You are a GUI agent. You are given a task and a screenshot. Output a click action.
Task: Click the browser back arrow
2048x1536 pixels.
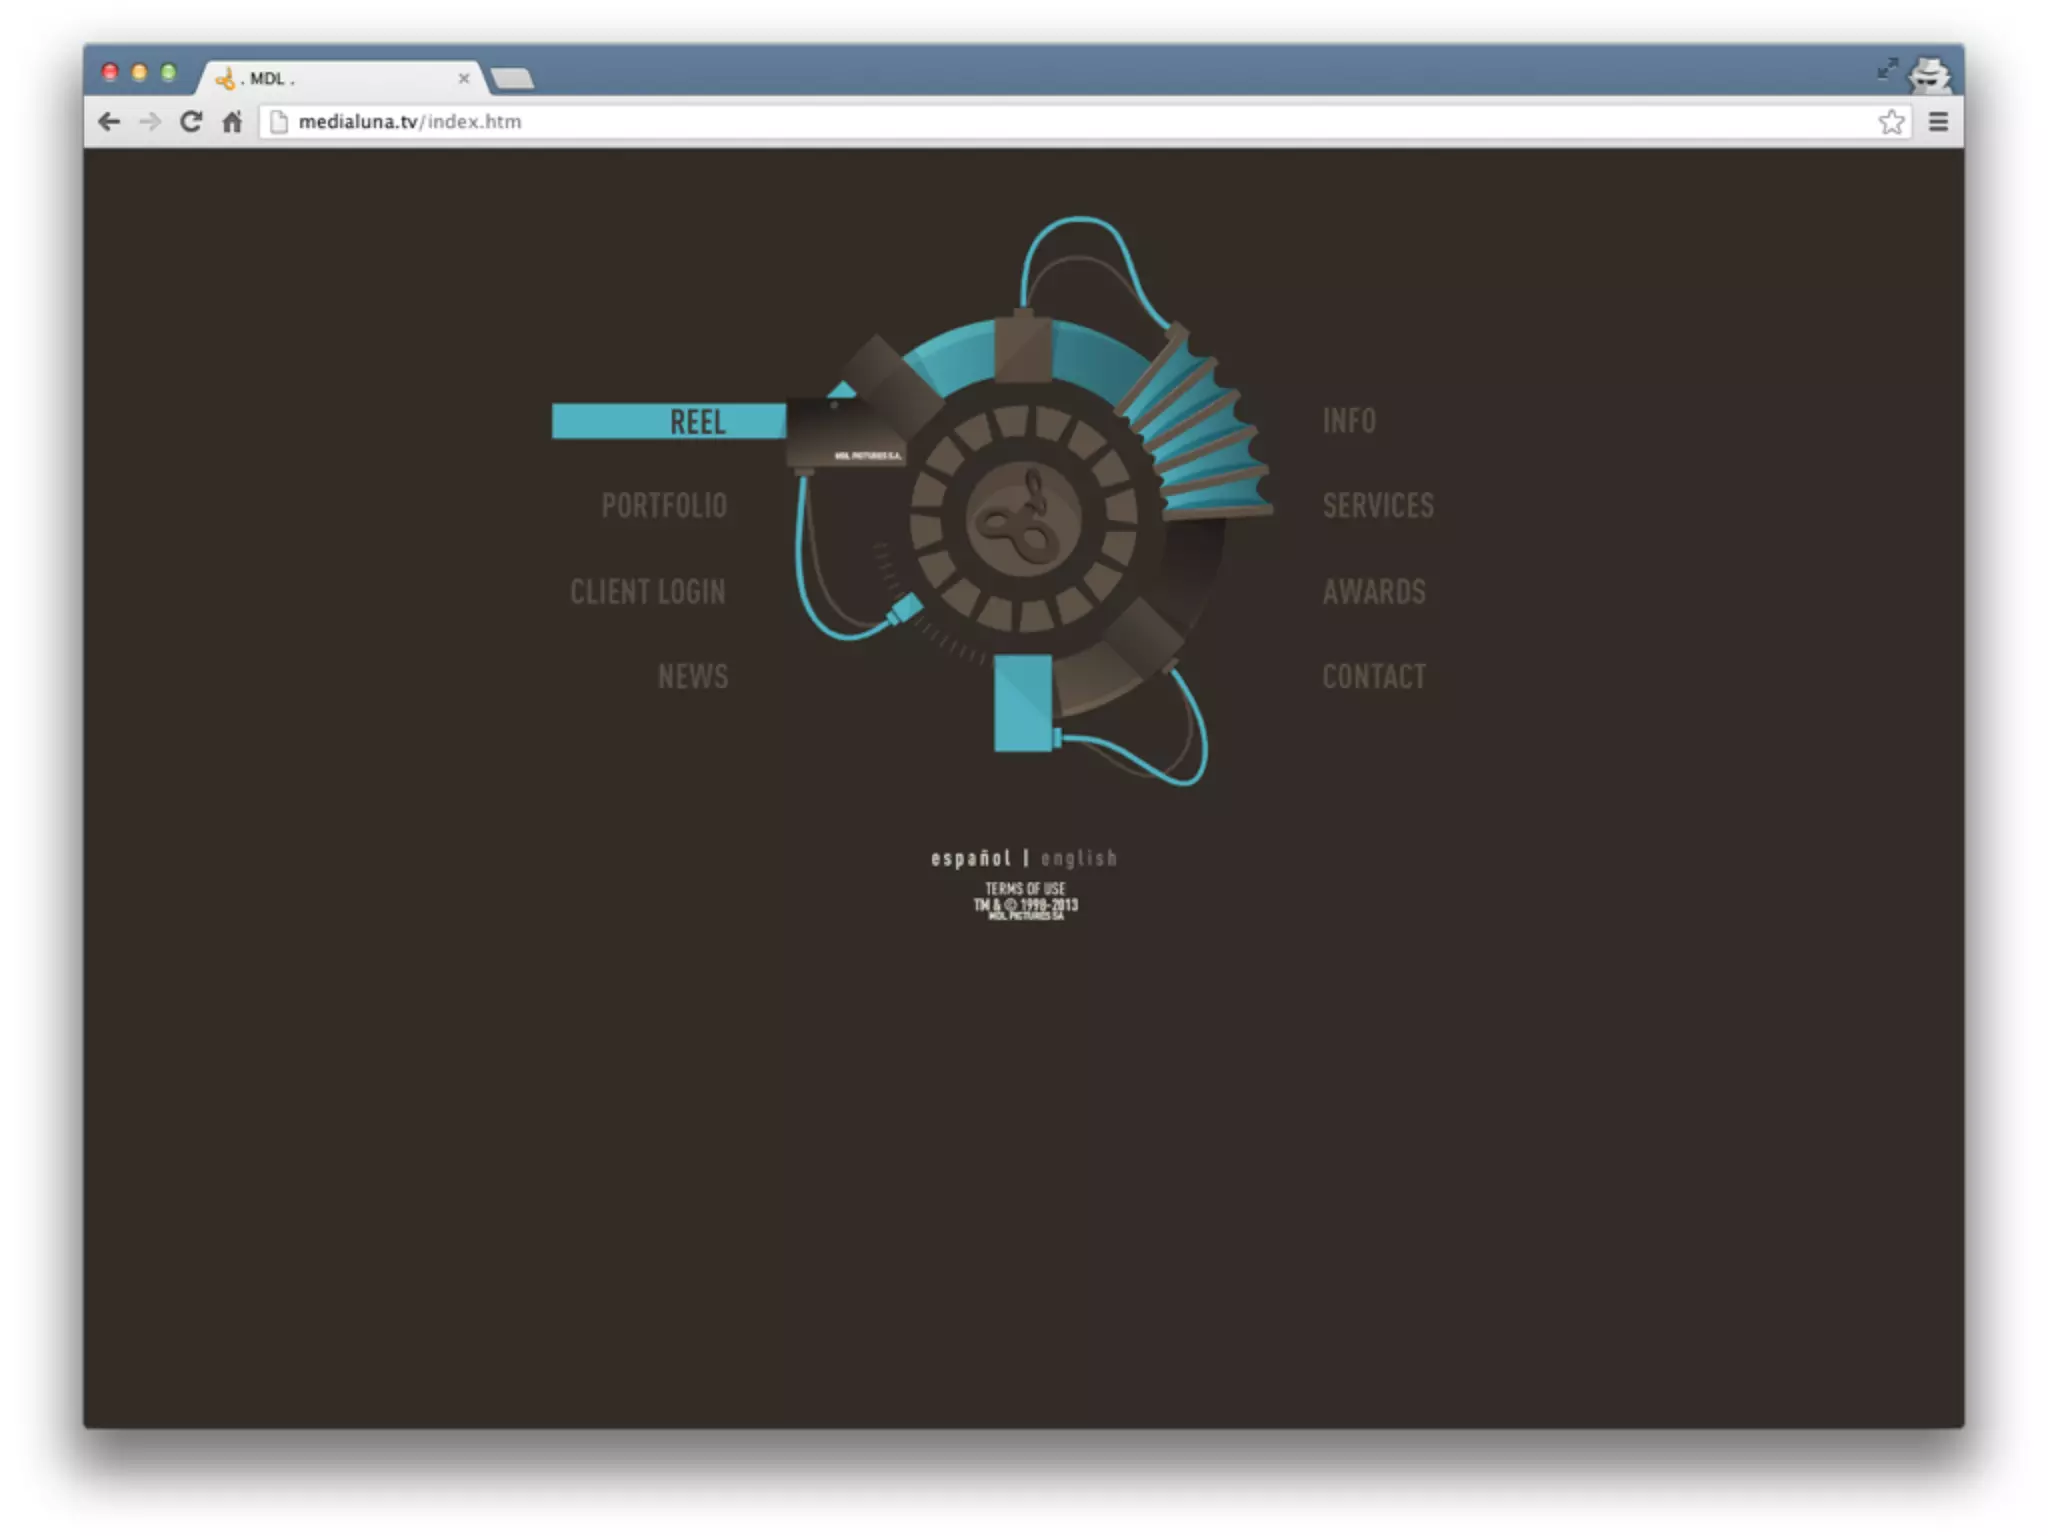[x=109, y=122]
